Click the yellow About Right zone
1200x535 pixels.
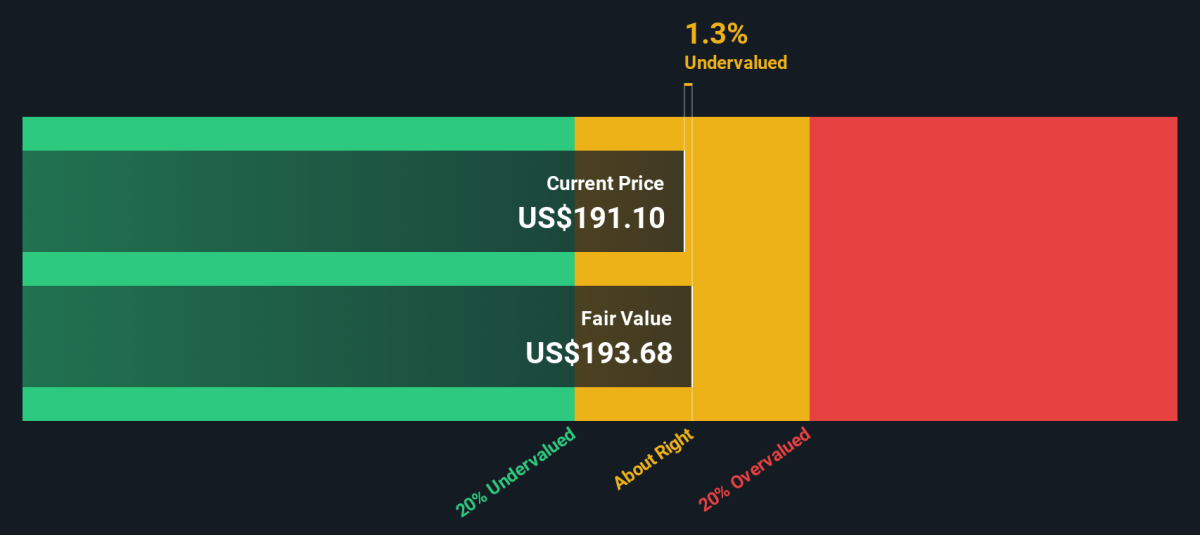[750, 269]
